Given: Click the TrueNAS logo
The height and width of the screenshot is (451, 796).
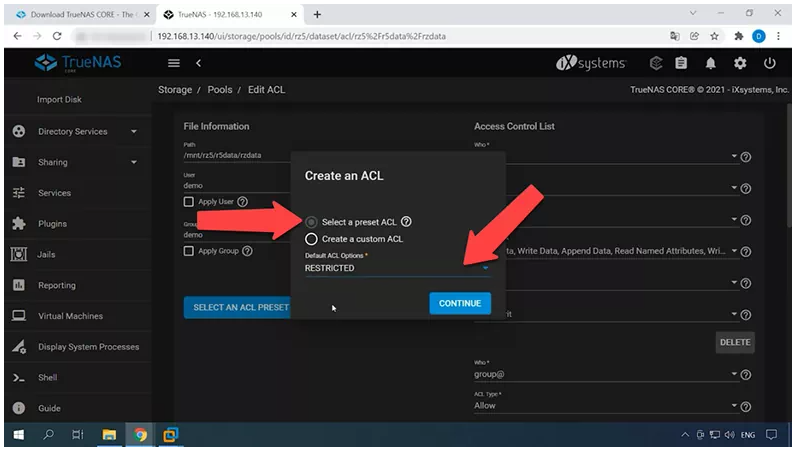Looking at the screenshot, I should coord(78,62).
